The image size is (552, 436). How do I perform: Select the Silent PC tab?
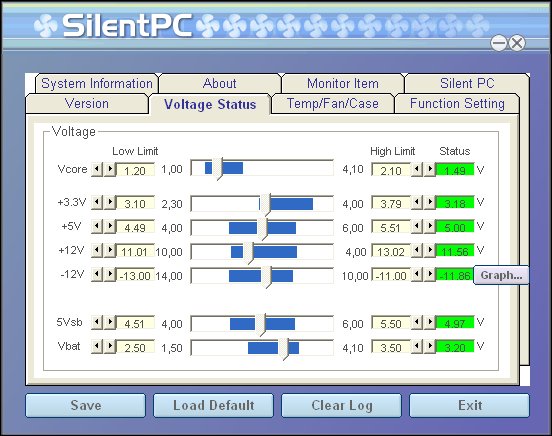tap(467, 83)
